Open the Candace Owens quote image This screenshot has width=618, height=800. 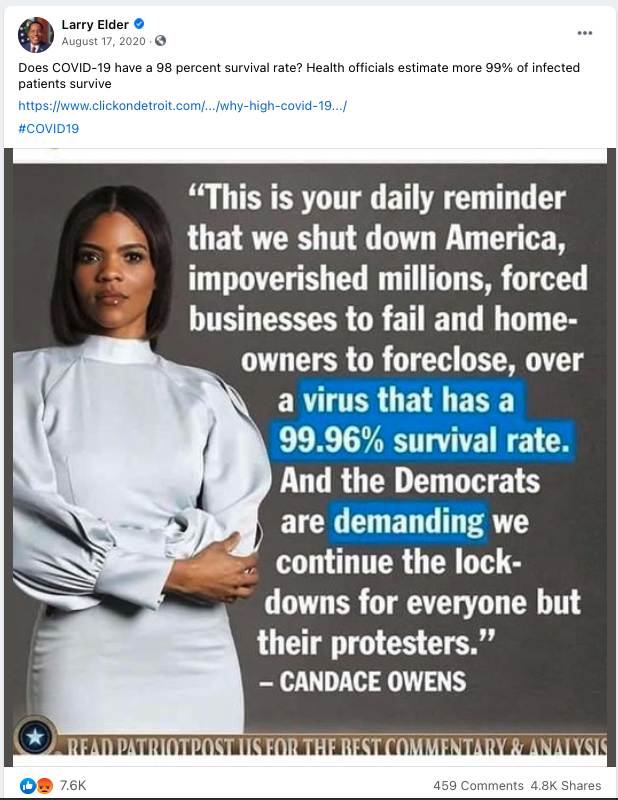tap(310, 457)
